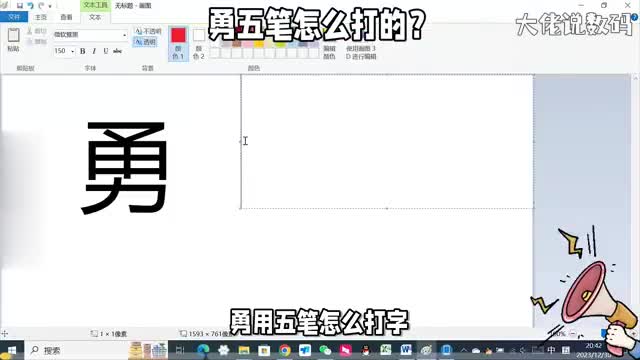The image size is (640, 360).
Task: Click the zoom out minus button in status bar
Action: (573, 334)
